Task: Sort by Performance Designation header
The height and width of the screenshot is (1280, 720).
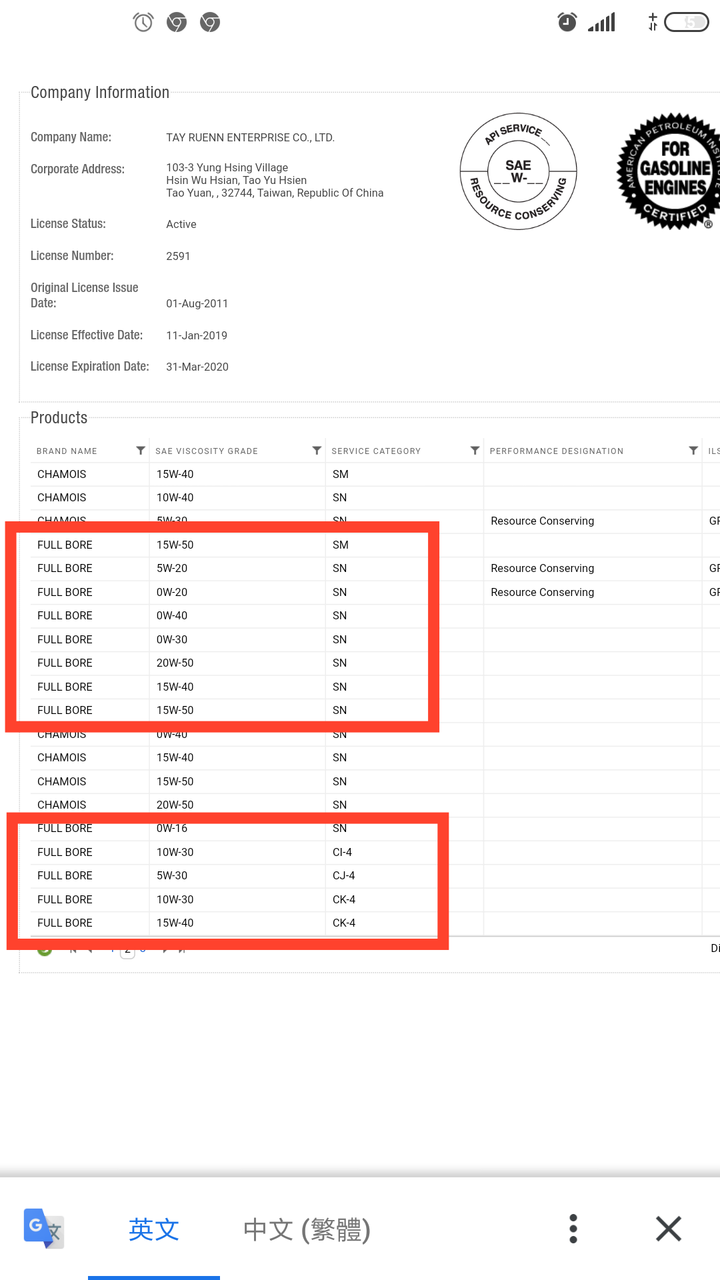Action: point(556,451)
